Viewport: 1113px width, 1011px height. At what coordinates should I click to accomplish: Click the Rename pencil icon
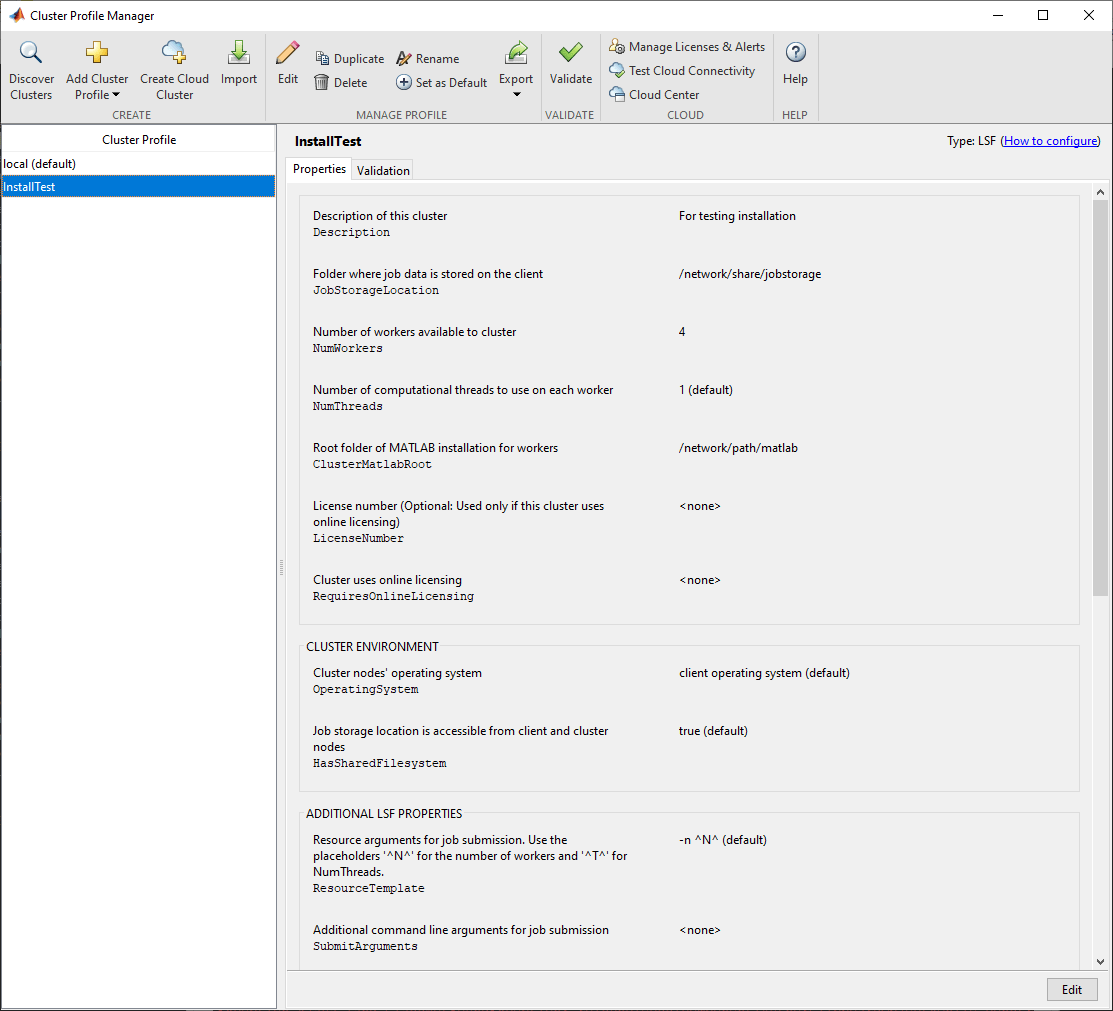(x=404, y=59)
